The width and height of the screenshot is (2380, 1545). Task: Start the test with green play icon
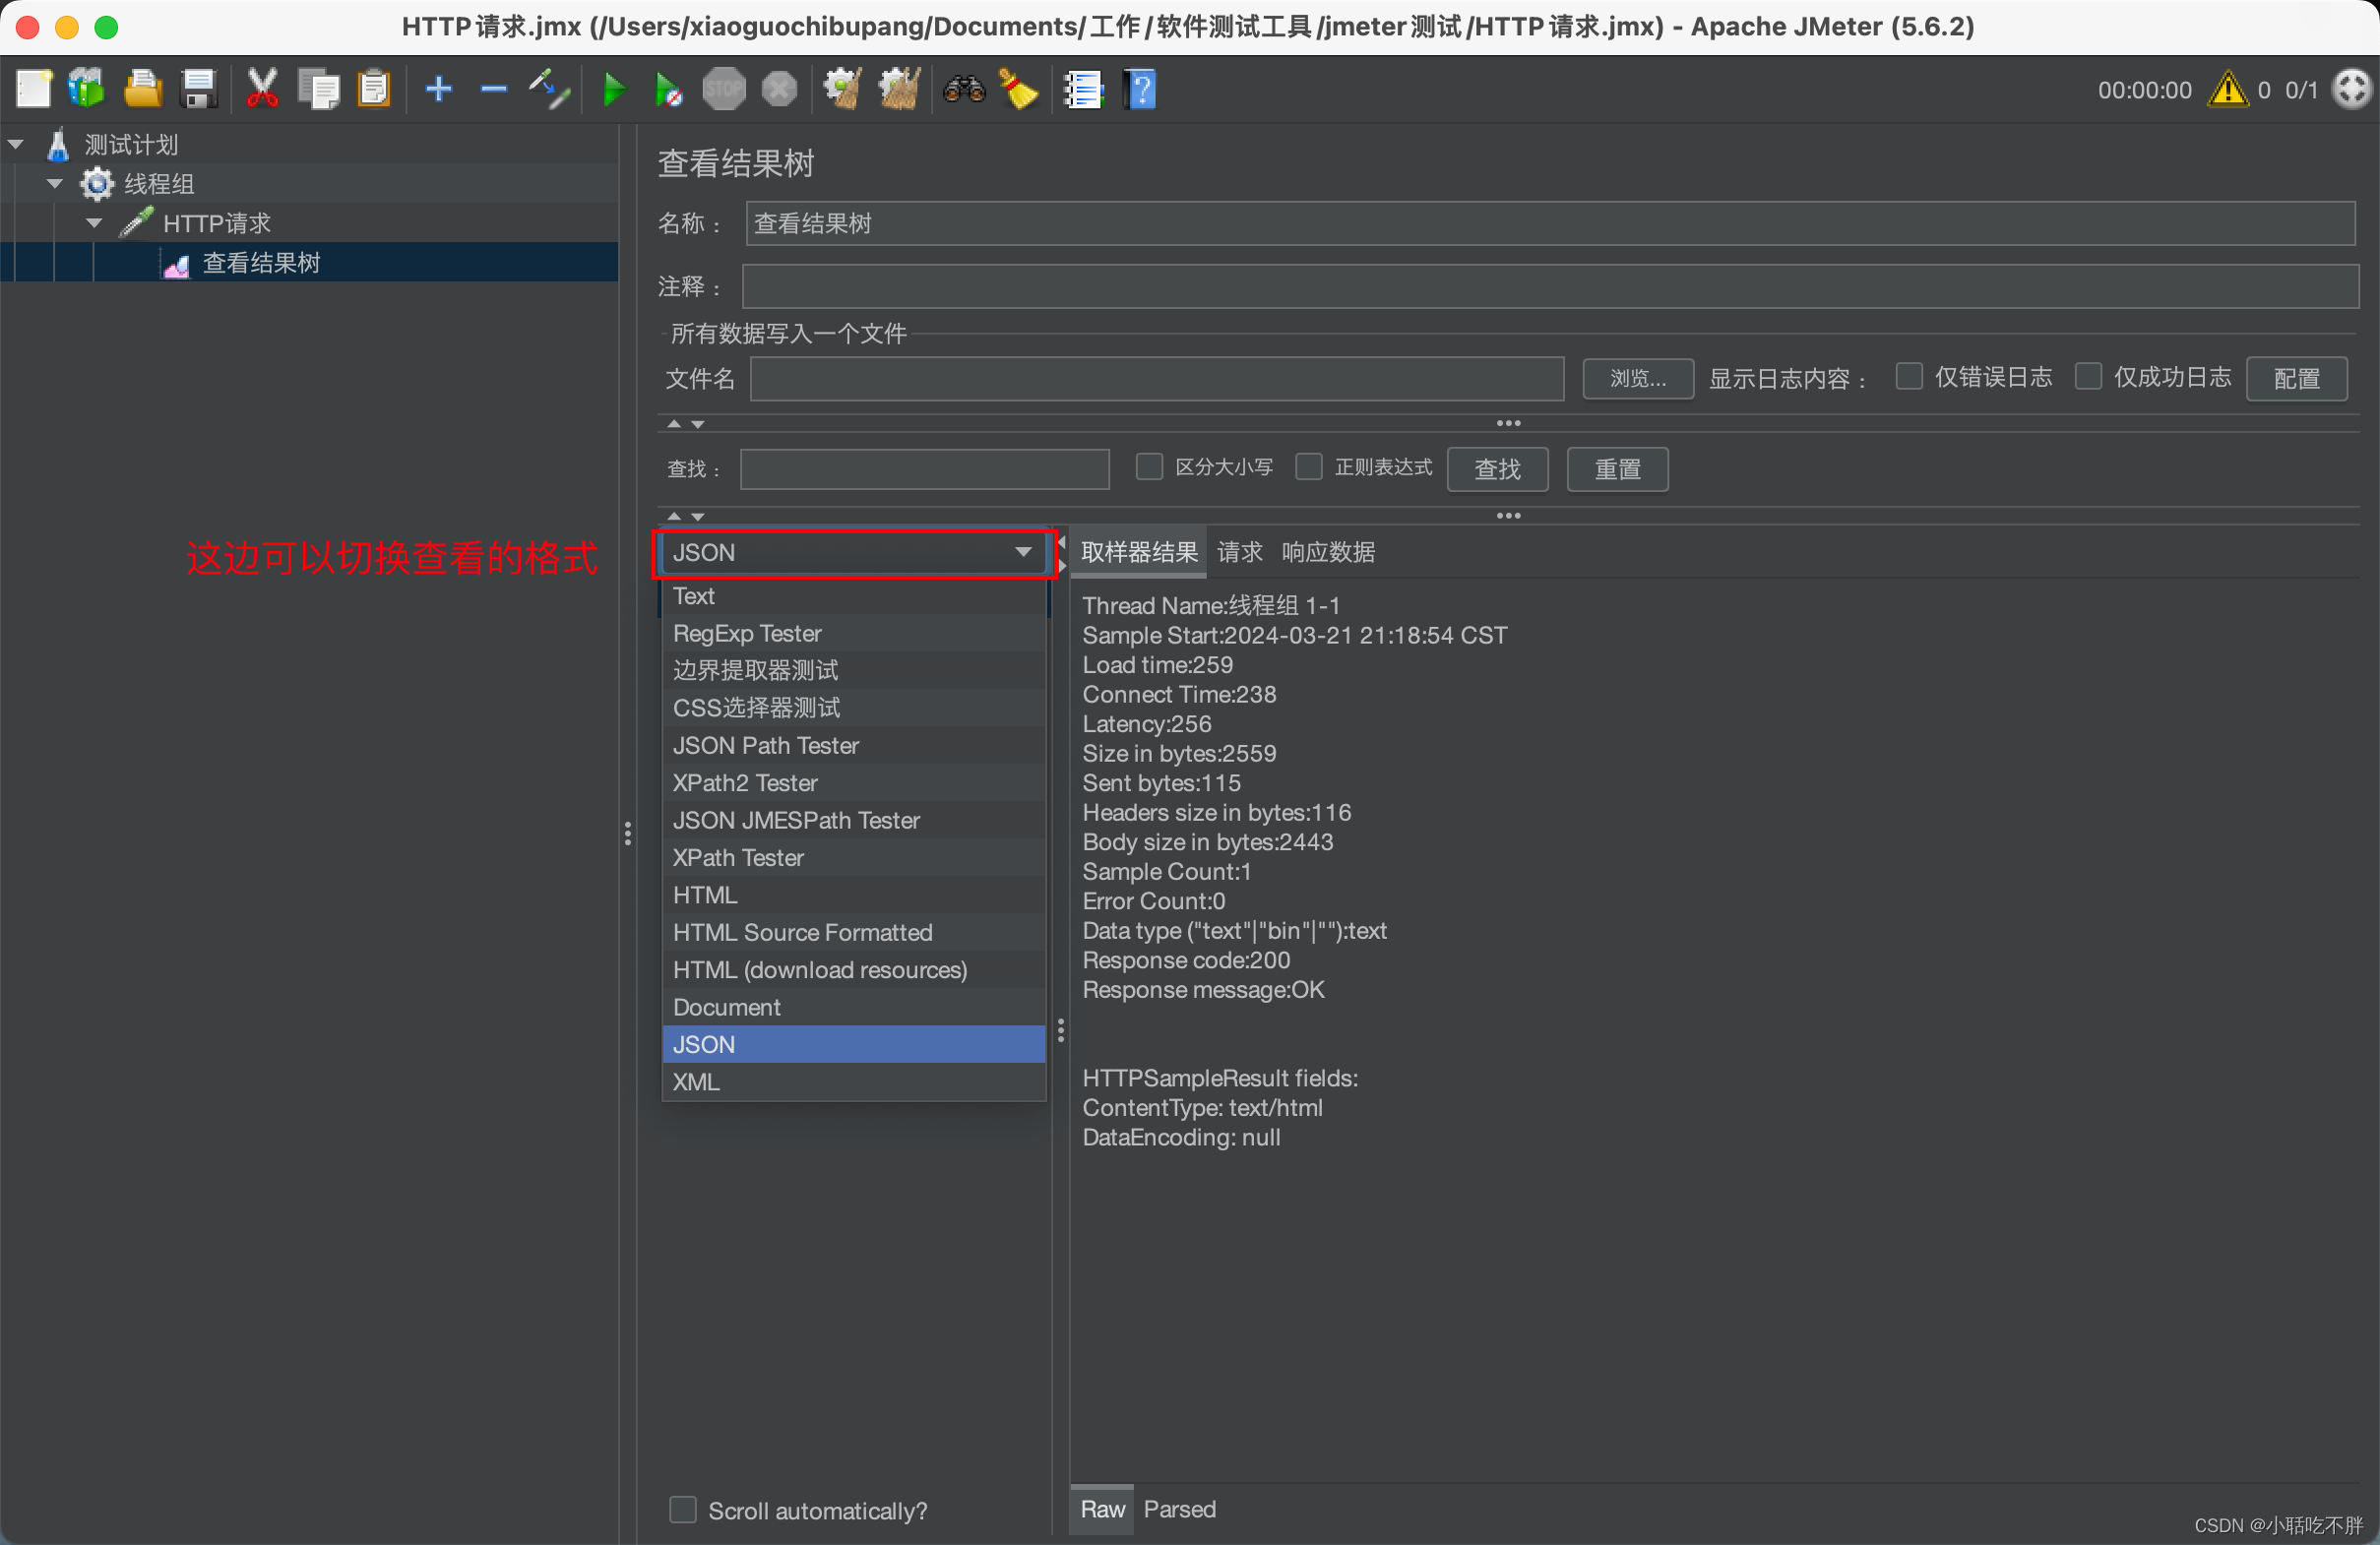pyautogui.click(x=614, y=90)
